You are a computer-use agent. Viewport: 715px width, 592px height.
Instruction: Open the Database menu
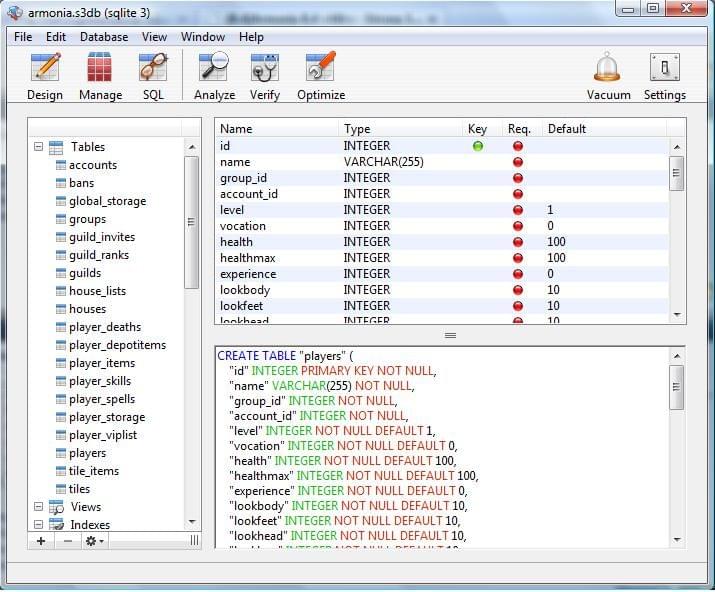click(104, 37)
